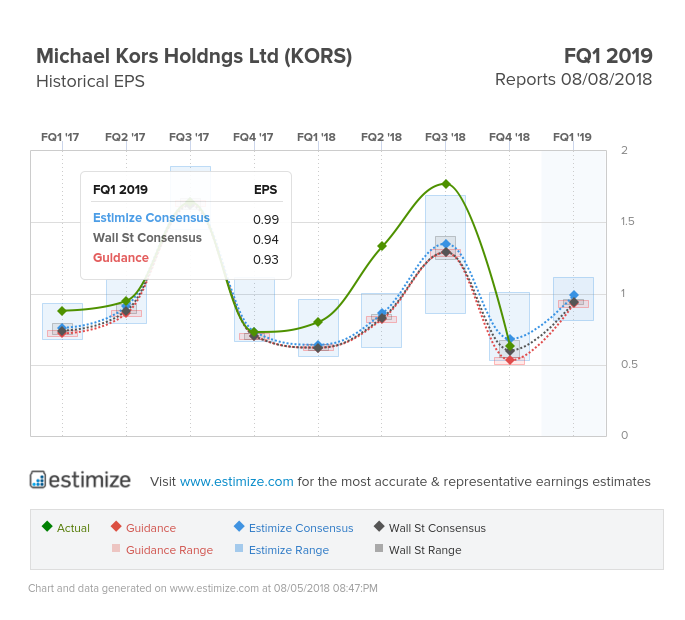Click the Actual legend label
Screen dimensions: 685x620
tap(73, 528)
